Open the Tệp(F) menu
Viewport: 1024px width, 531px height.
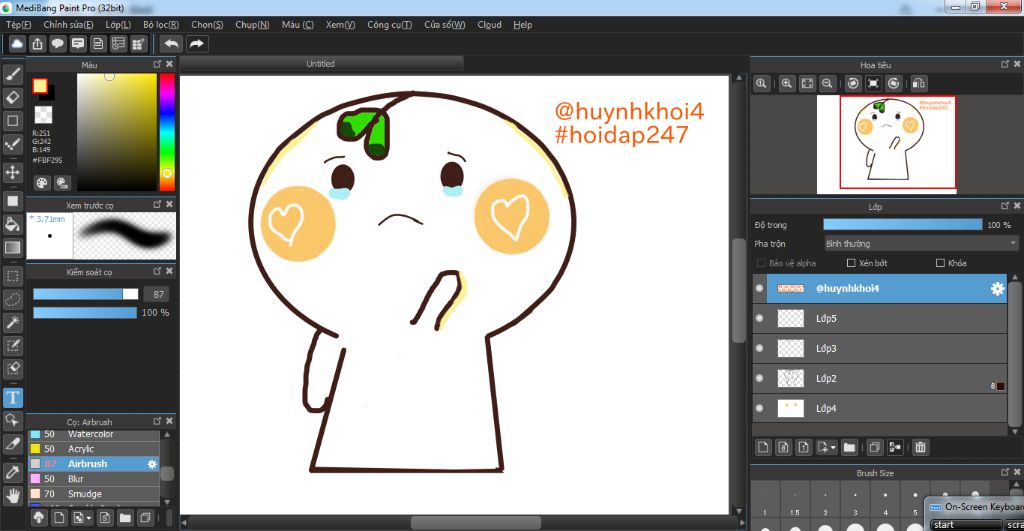(18, 25)
